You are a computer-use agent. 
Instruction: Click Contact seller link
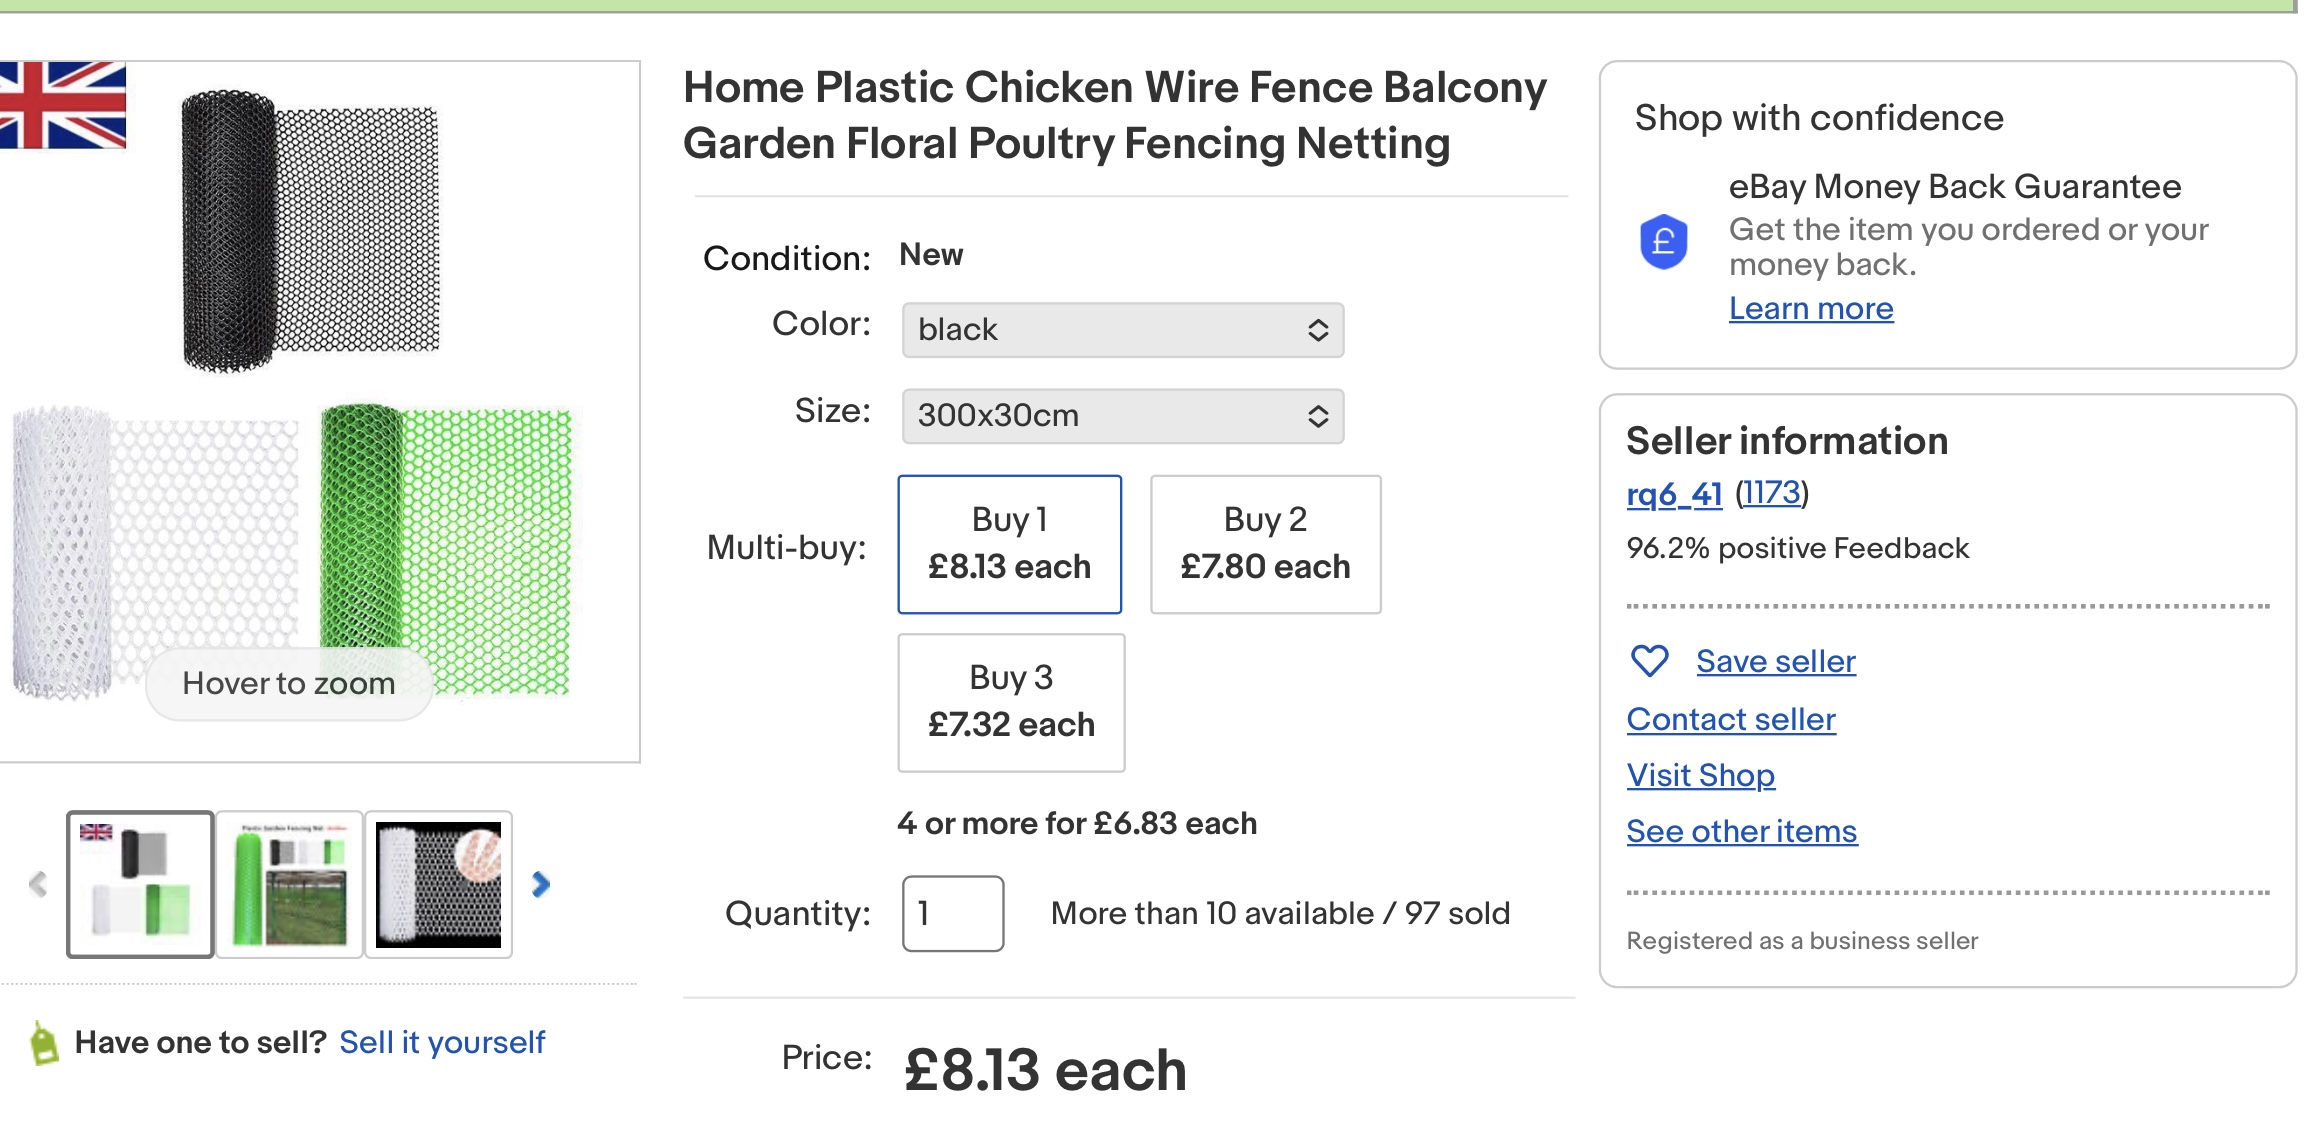point(1731,719)
